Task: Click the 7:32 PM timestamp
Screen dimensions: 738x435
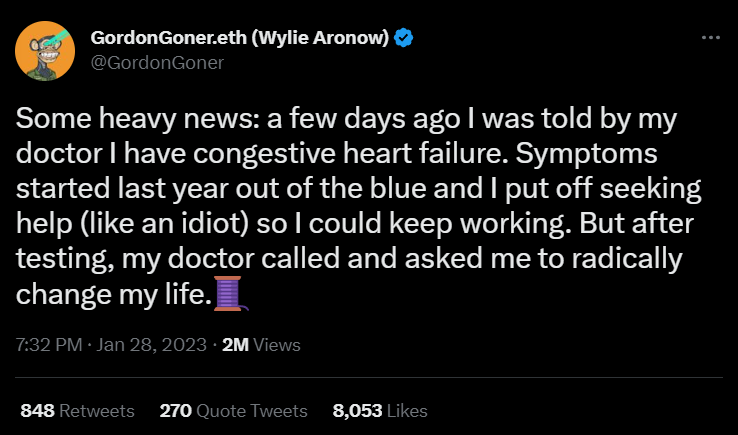Action: (47, 345)
